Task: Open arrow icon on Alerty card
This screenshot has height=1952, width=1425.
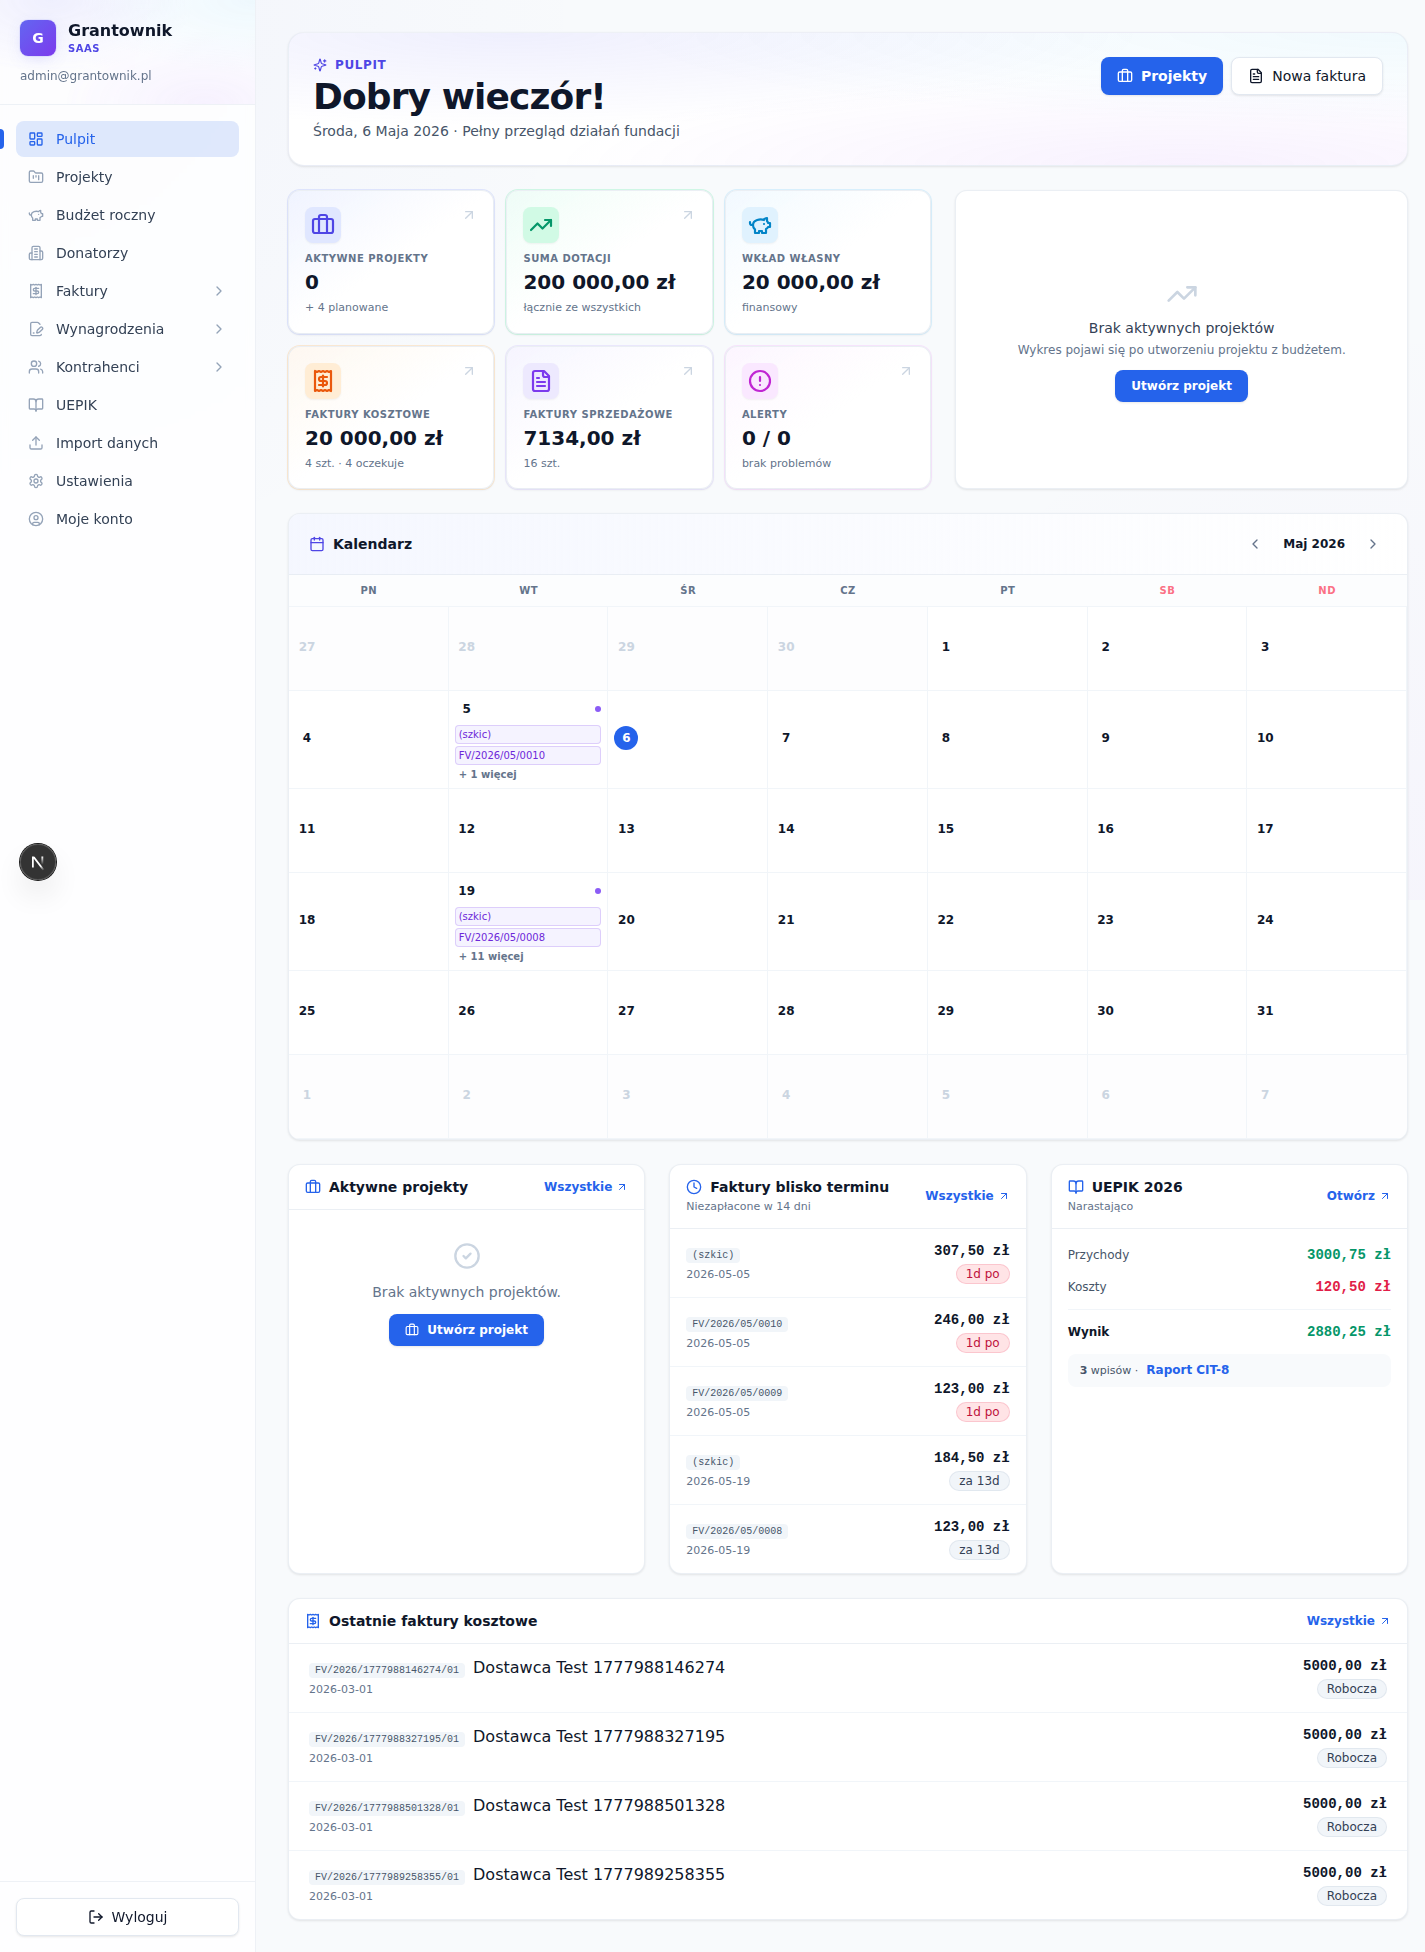Action: (906, 371)
